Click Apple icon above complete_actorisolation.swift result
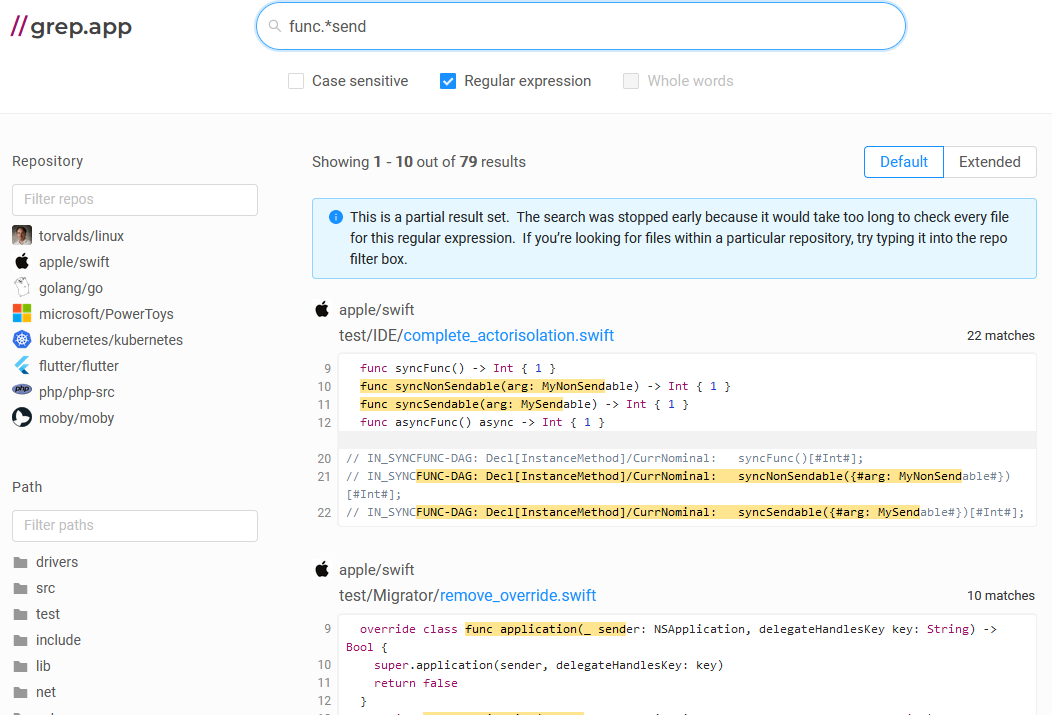Viewport: 1052px width, 715px height. [x=322, y=309]
